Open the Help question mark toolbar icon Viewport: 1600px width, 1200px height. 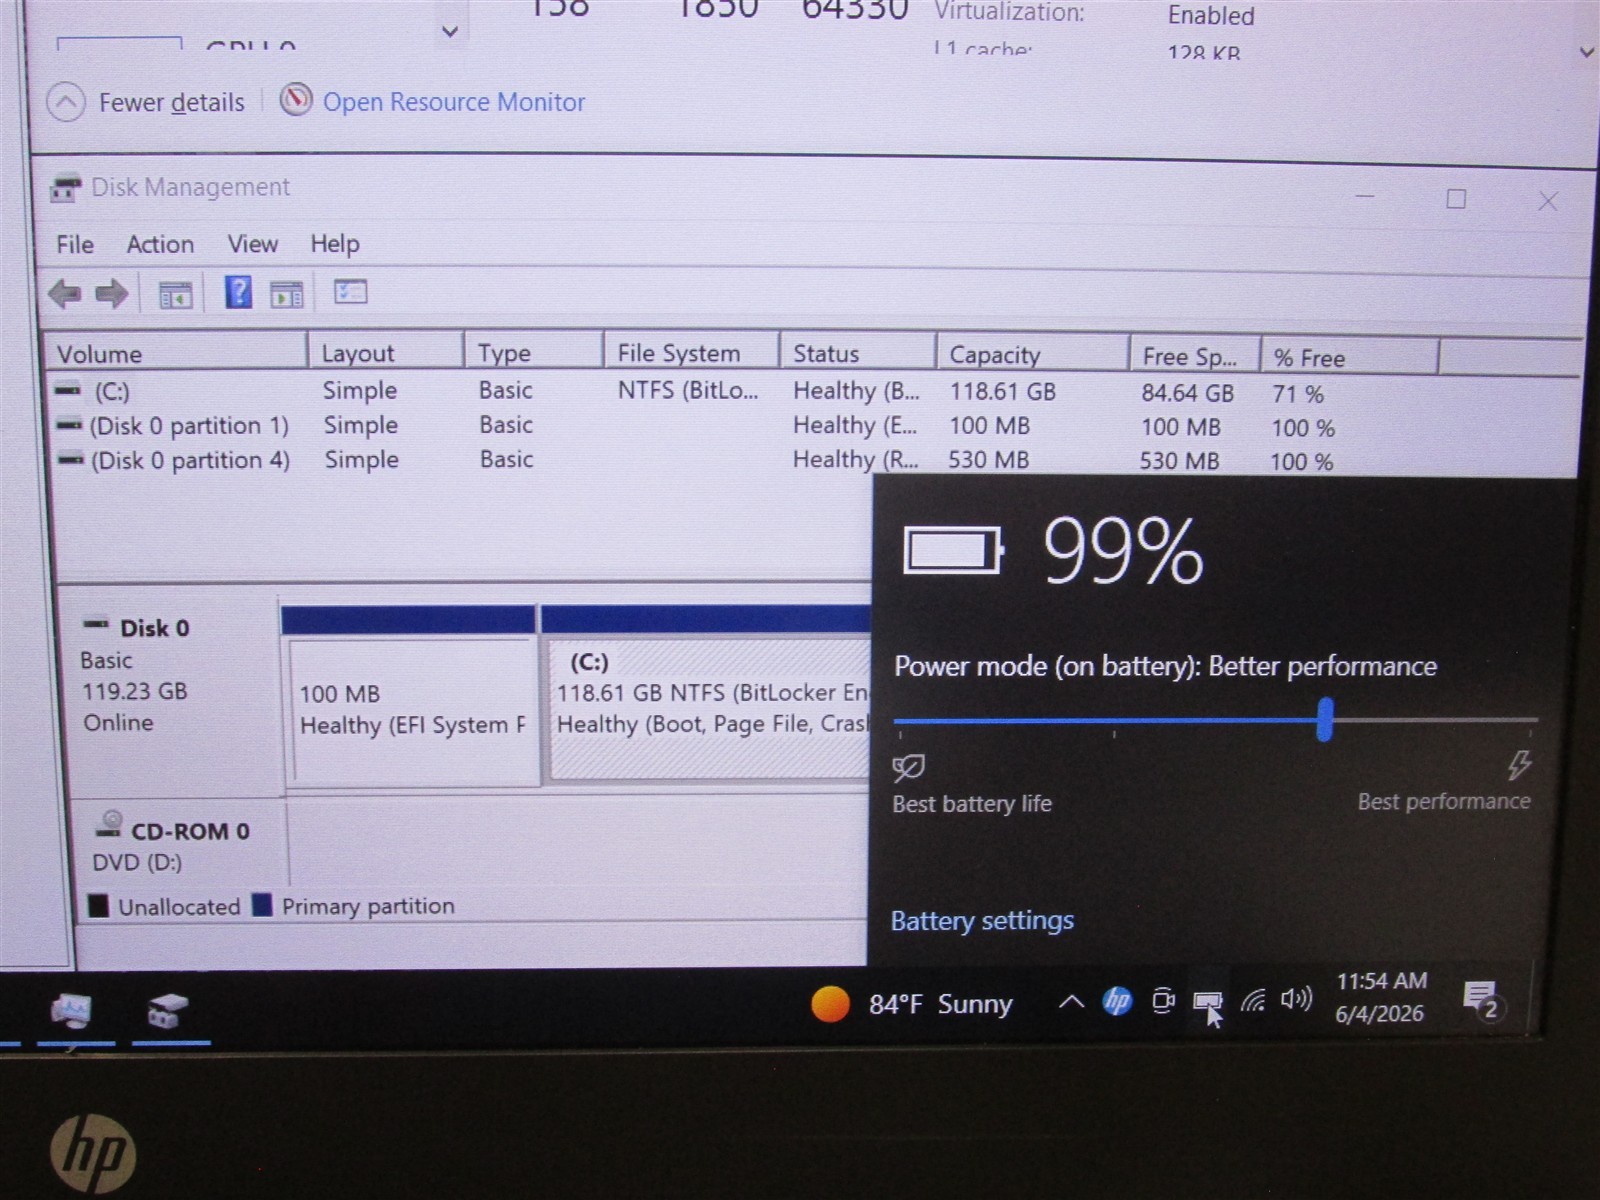tap(238, 293)
